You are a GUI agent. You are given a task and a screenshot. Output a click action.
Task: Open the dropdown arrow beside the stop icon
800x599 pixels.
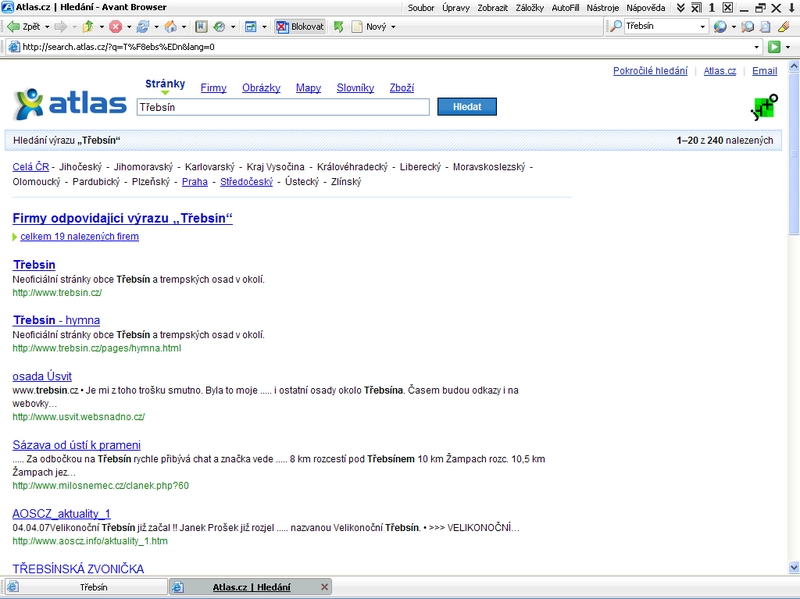(x=129, y=27)
